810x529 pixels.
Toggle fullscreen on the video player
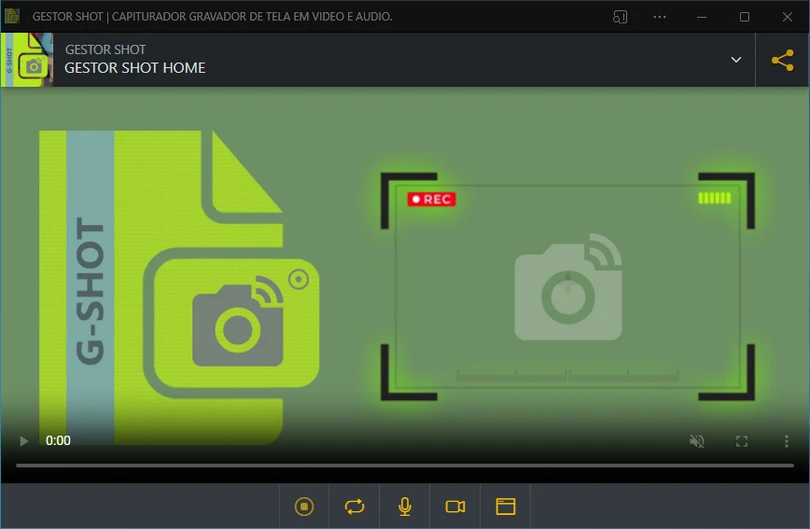[x=742, y=441]
